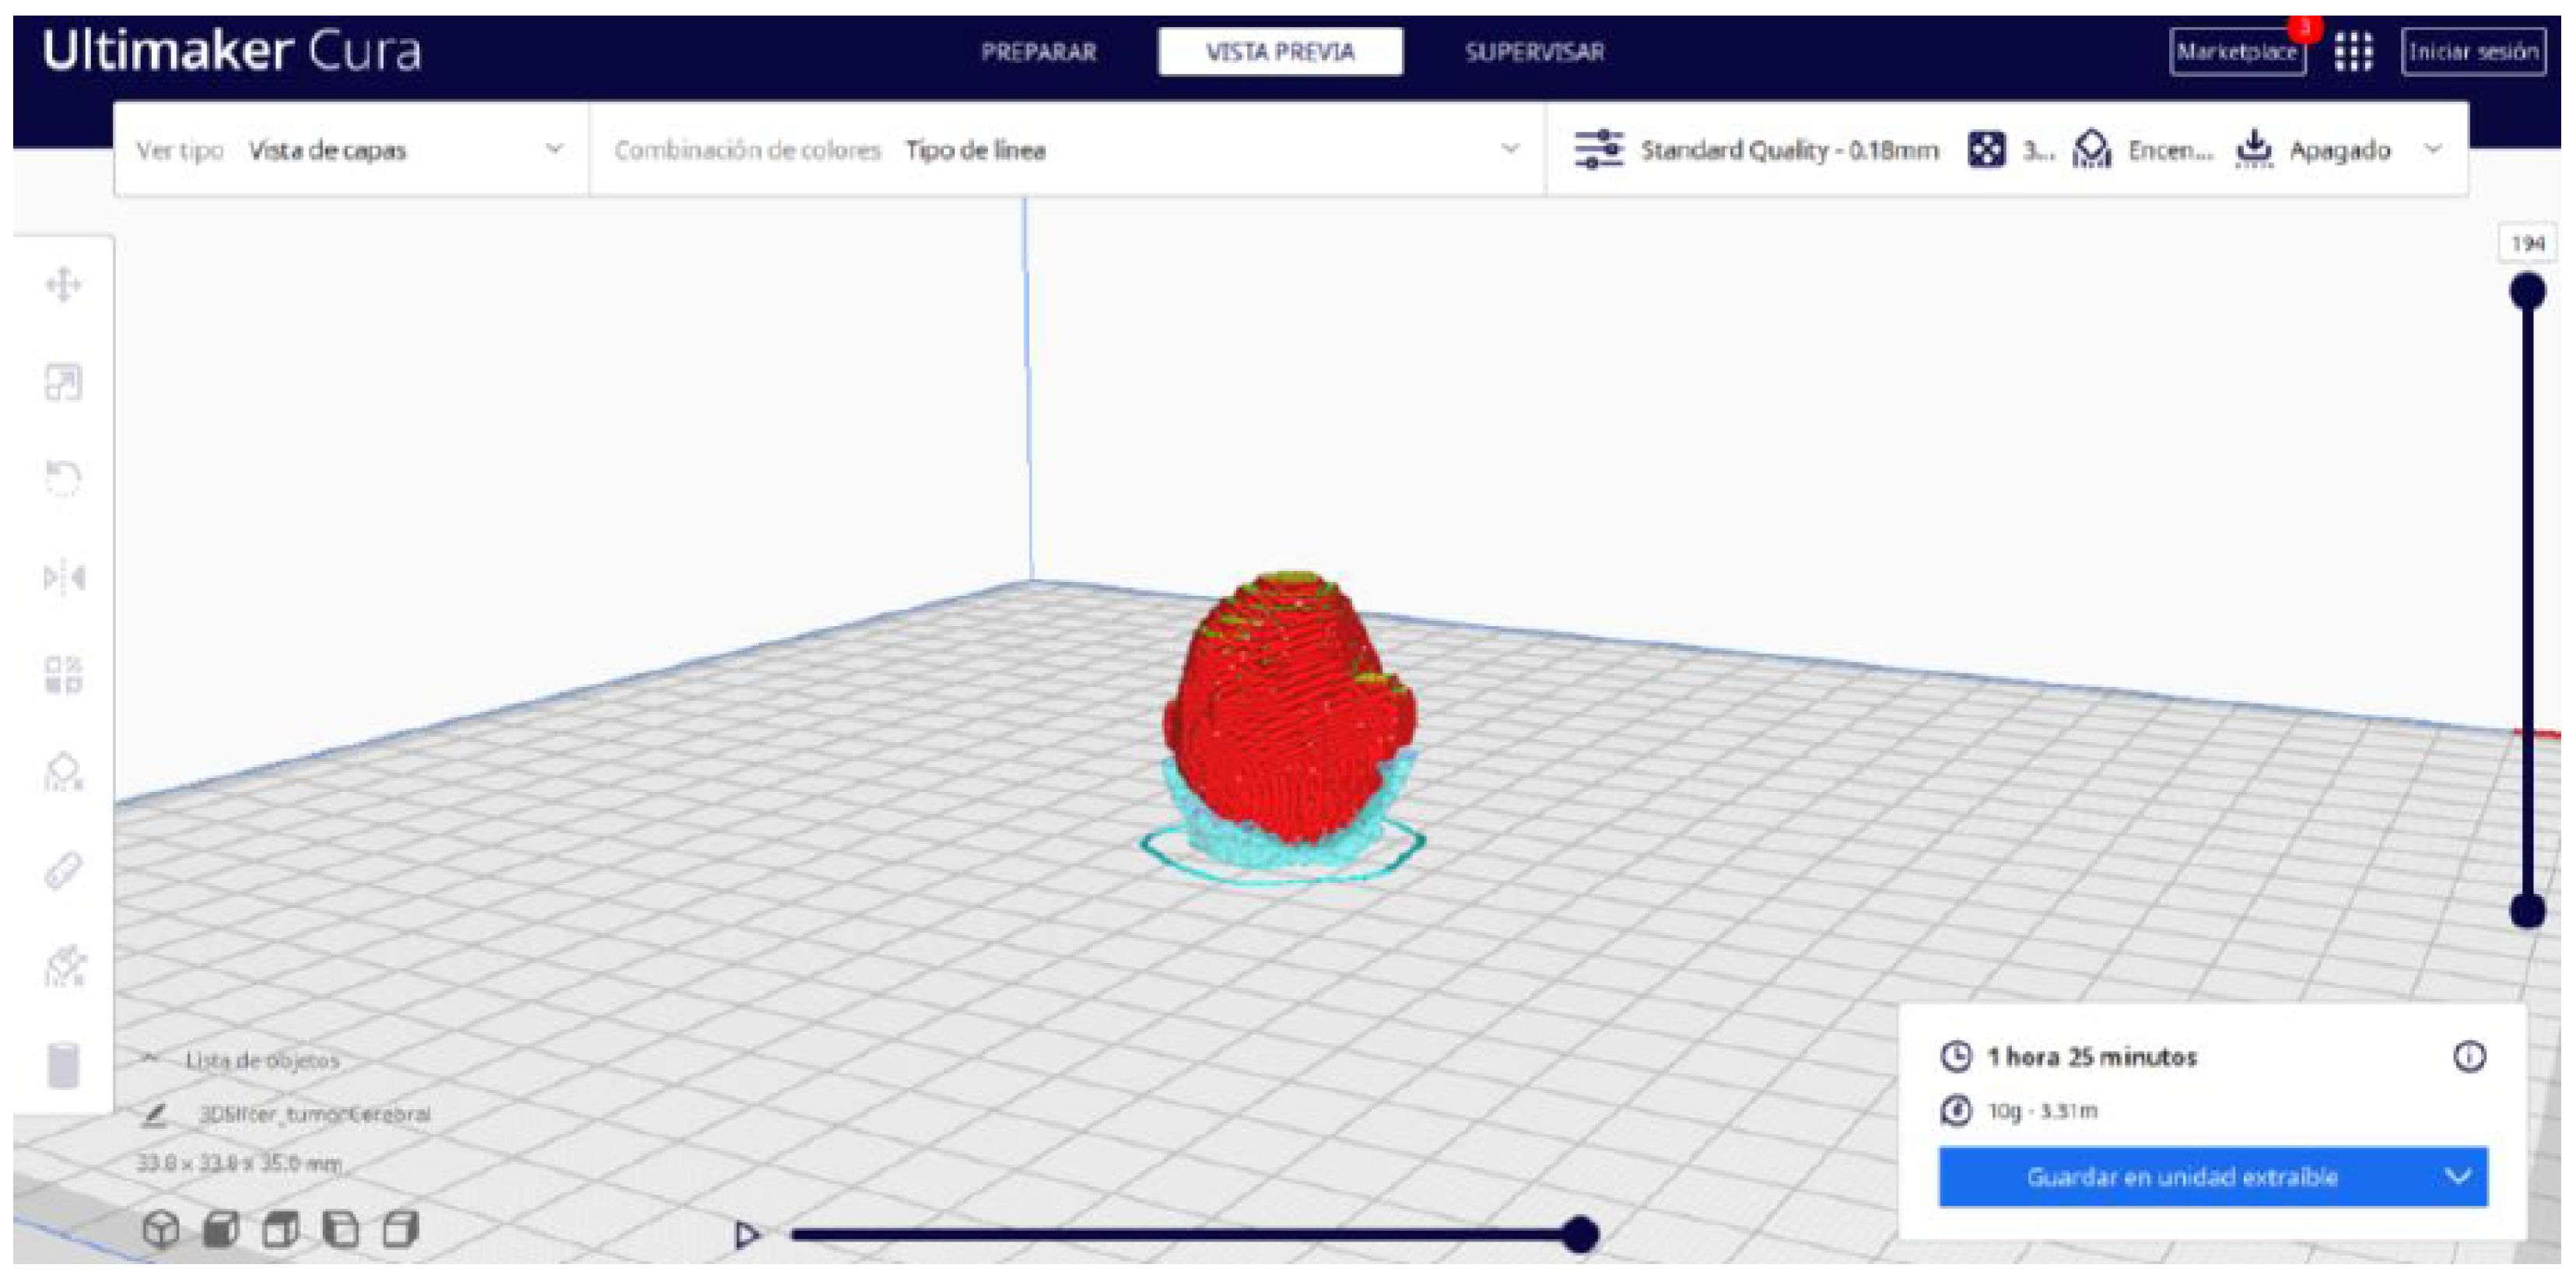Switch to the PREPARAR stage tab
This screenshot has height=1282, width=2576.
pos(1038,52)
